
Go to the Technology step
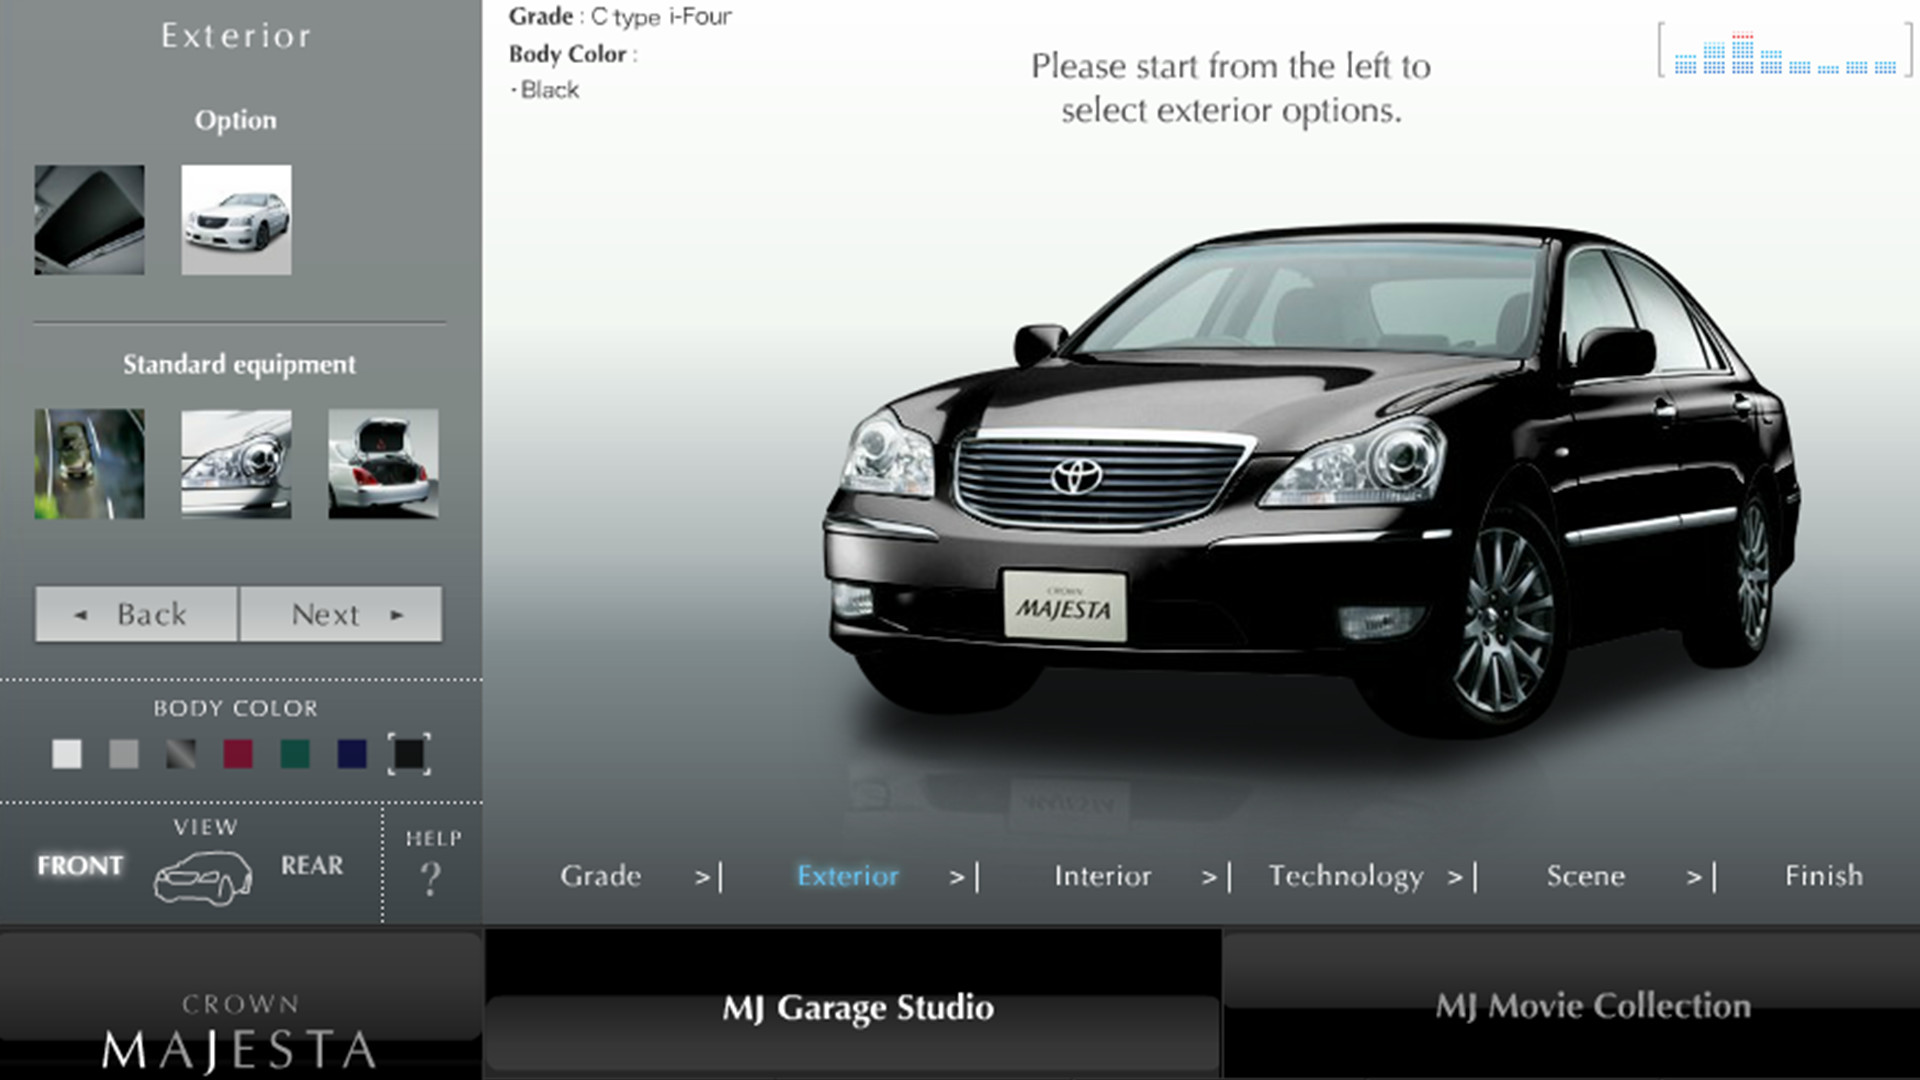1346,877
